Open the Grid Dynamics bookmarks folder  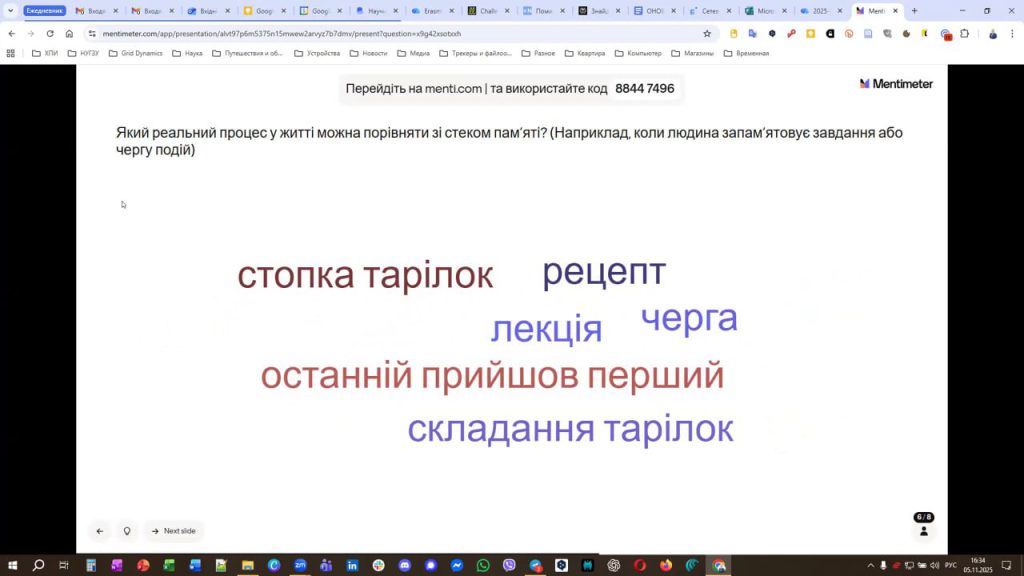[x=136, y=54]
